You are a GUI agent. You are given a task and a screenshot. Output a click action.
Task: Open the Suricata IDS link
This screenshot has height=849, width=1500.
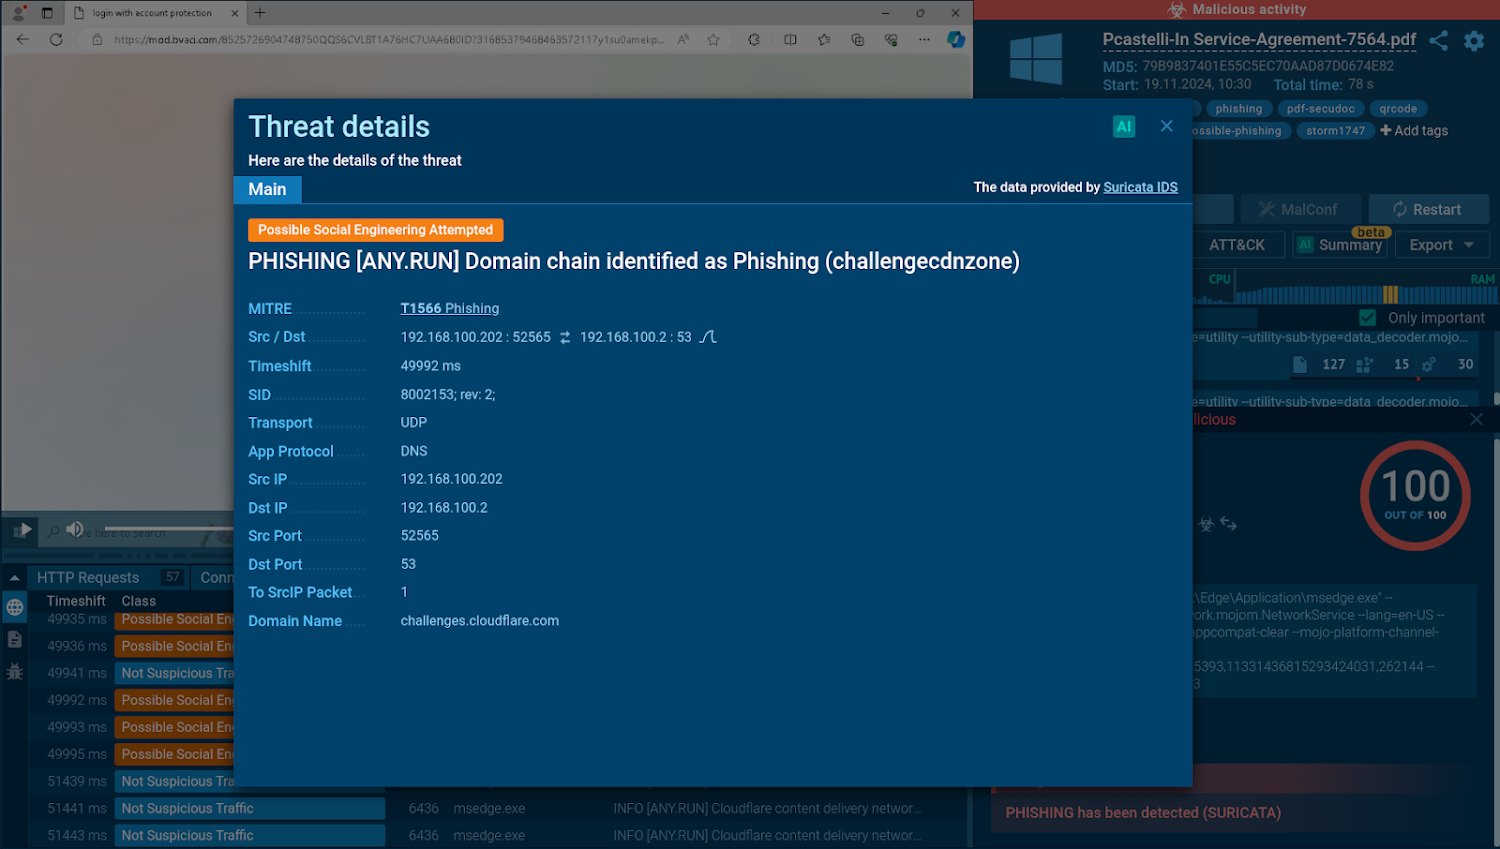click(1140, 187)
